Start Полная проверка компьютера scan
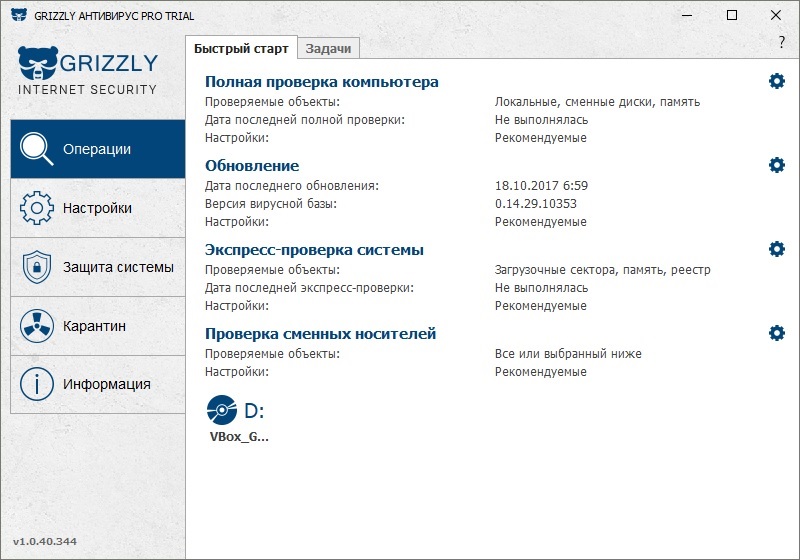This screenshot has height=560, width=800. coord(321,82)
